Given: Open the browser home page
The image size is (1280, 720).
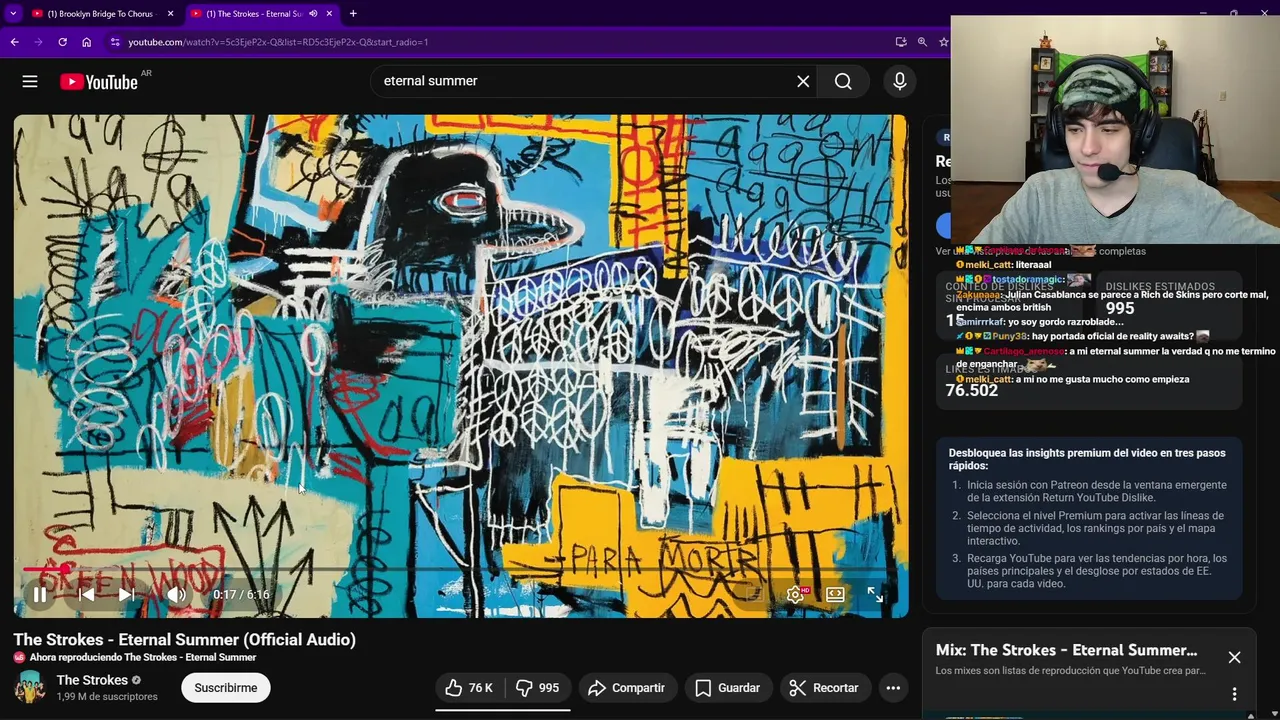Looking at the screenshot, I should pos(86,42).
